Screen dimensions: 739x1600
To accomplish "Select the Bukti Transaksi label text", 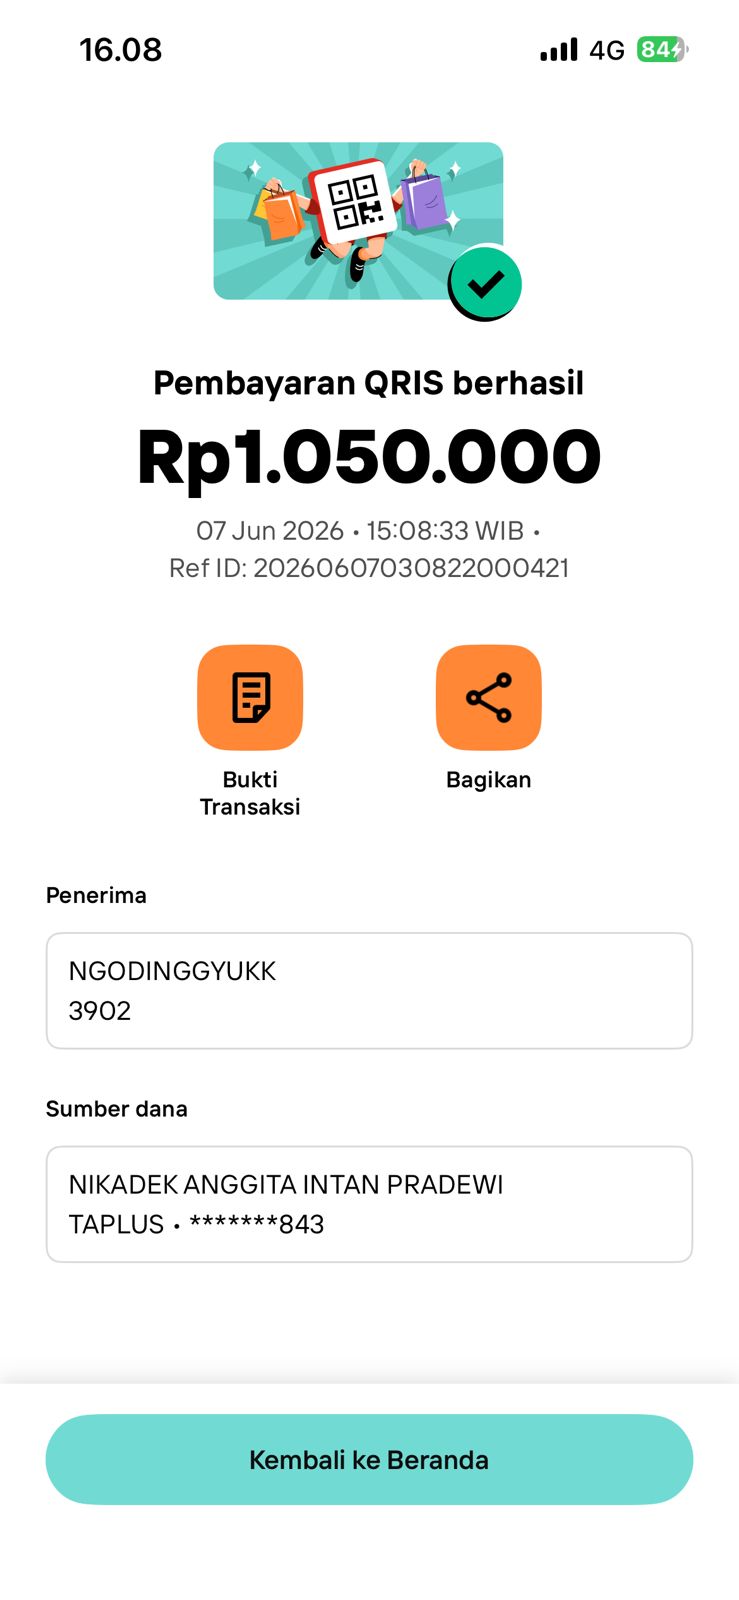I will (250, 793).
